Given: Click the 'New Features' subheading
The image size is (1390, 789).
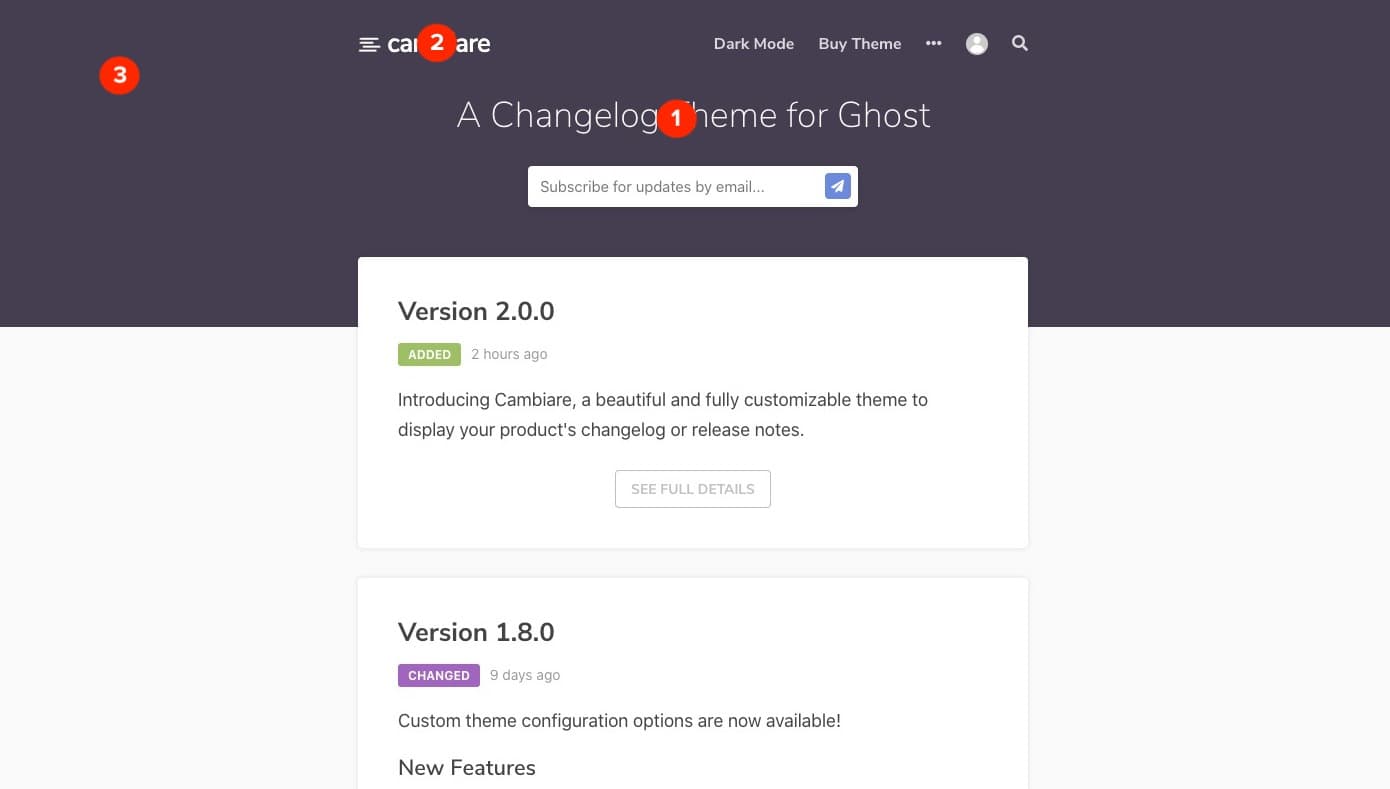Looking at the screenshot, I should (x=467, y=767).
